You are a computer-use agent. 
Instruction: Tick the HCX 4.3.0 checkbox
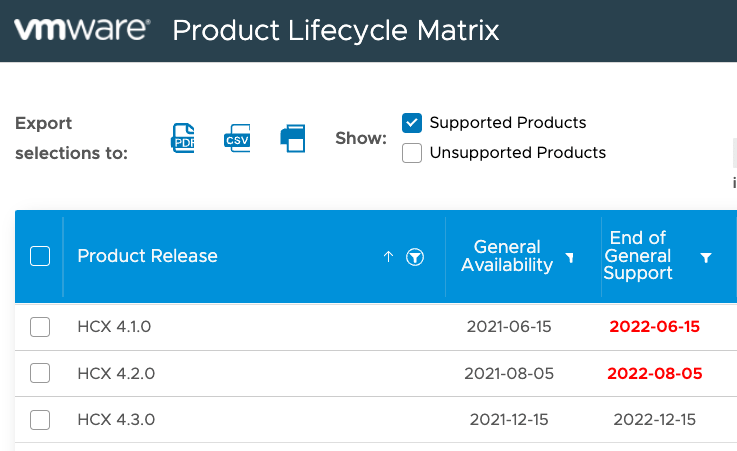pos(40,419)
